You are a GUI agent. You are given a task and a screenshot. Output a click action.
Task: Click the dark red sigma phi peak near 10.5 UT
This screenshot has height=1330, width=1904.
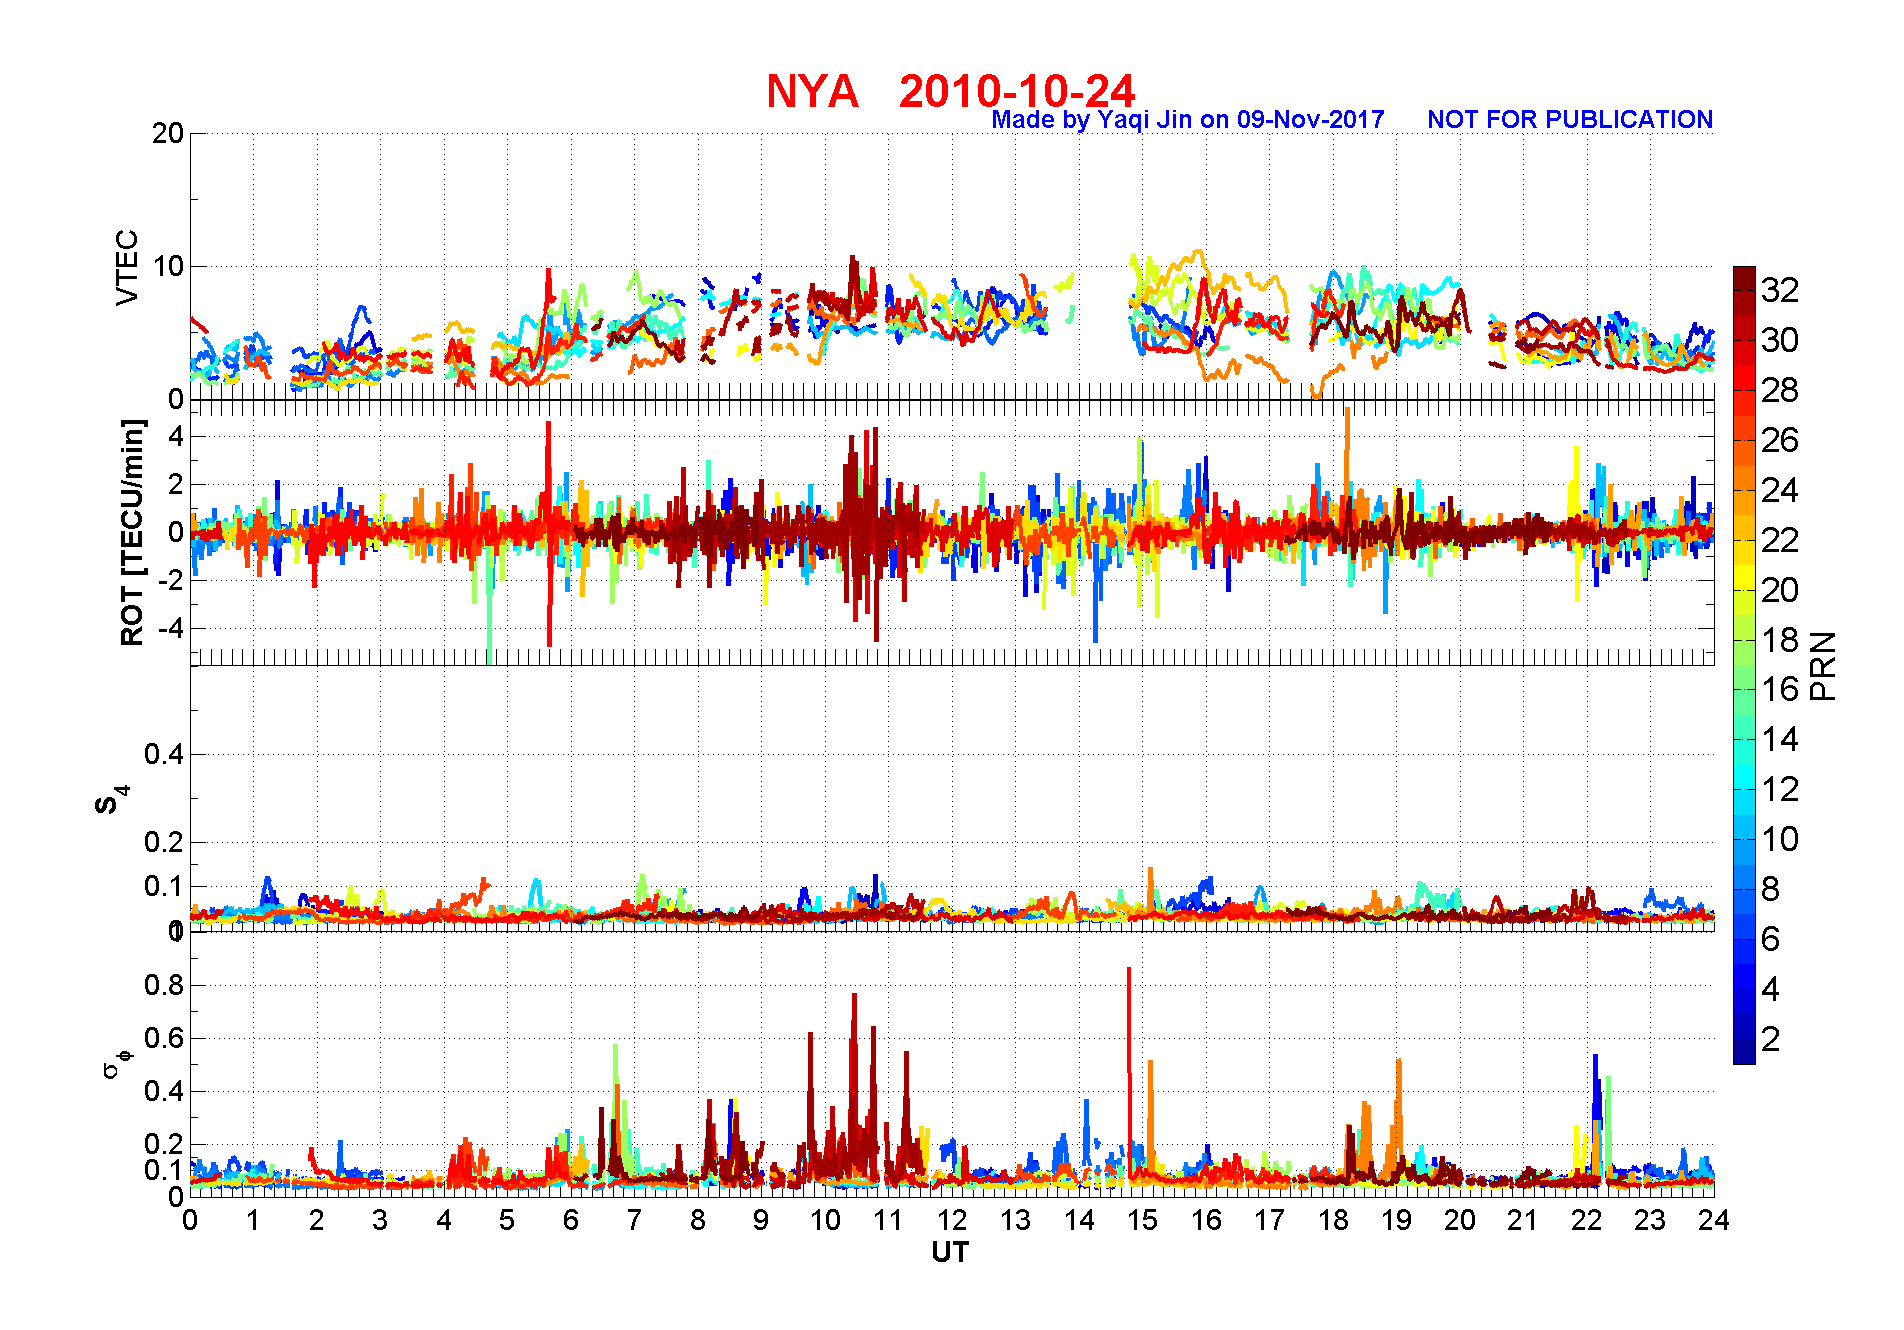coord(854,1080)
